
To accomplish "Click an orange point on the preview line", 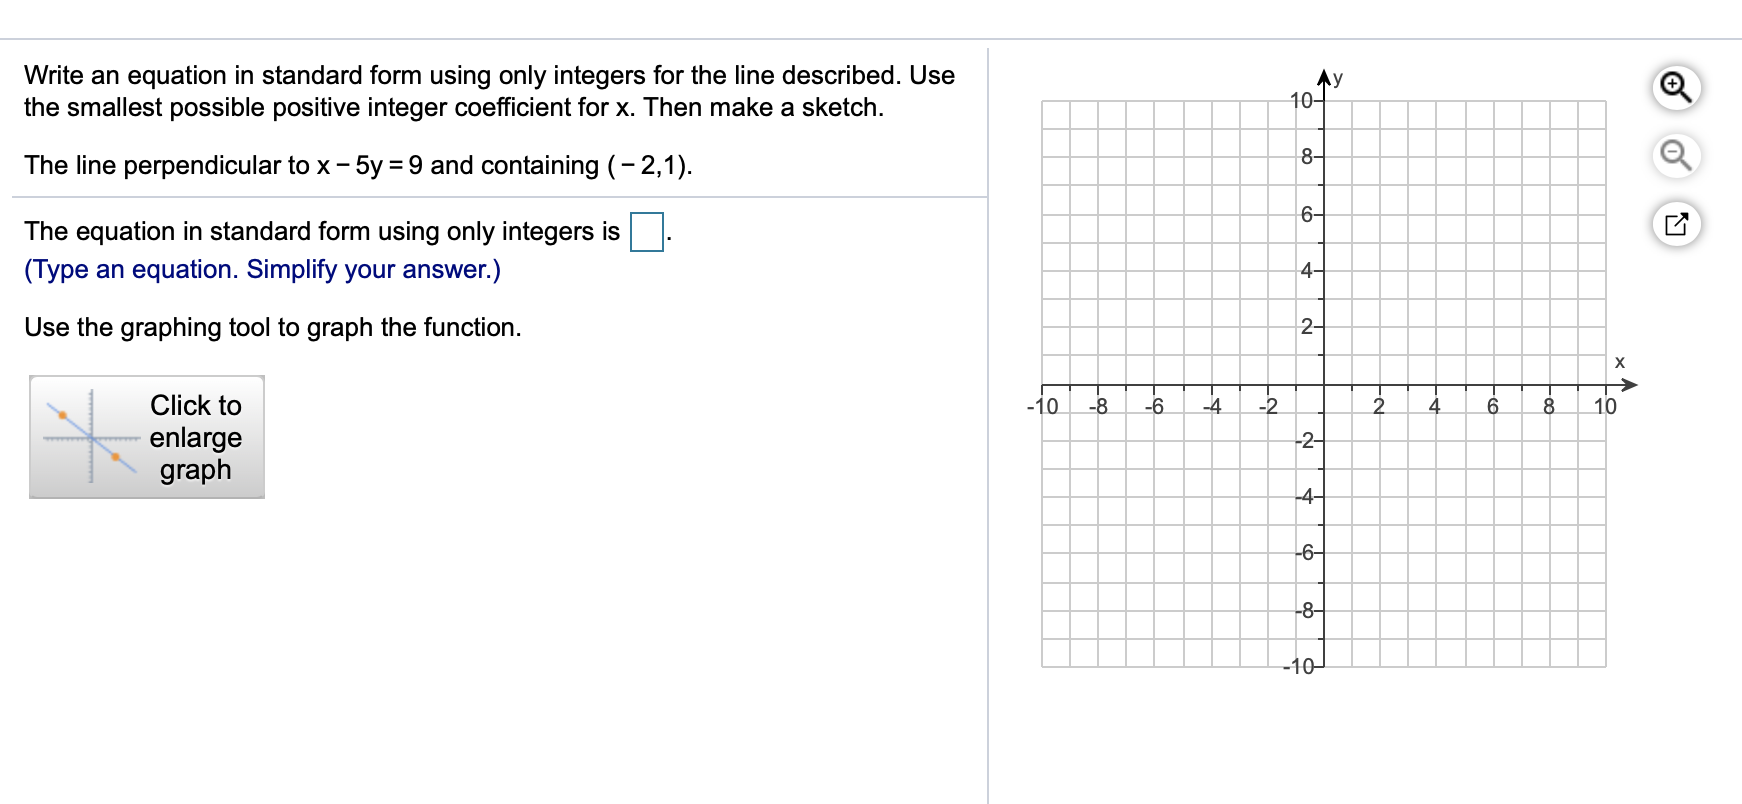I will coord(62,413).
